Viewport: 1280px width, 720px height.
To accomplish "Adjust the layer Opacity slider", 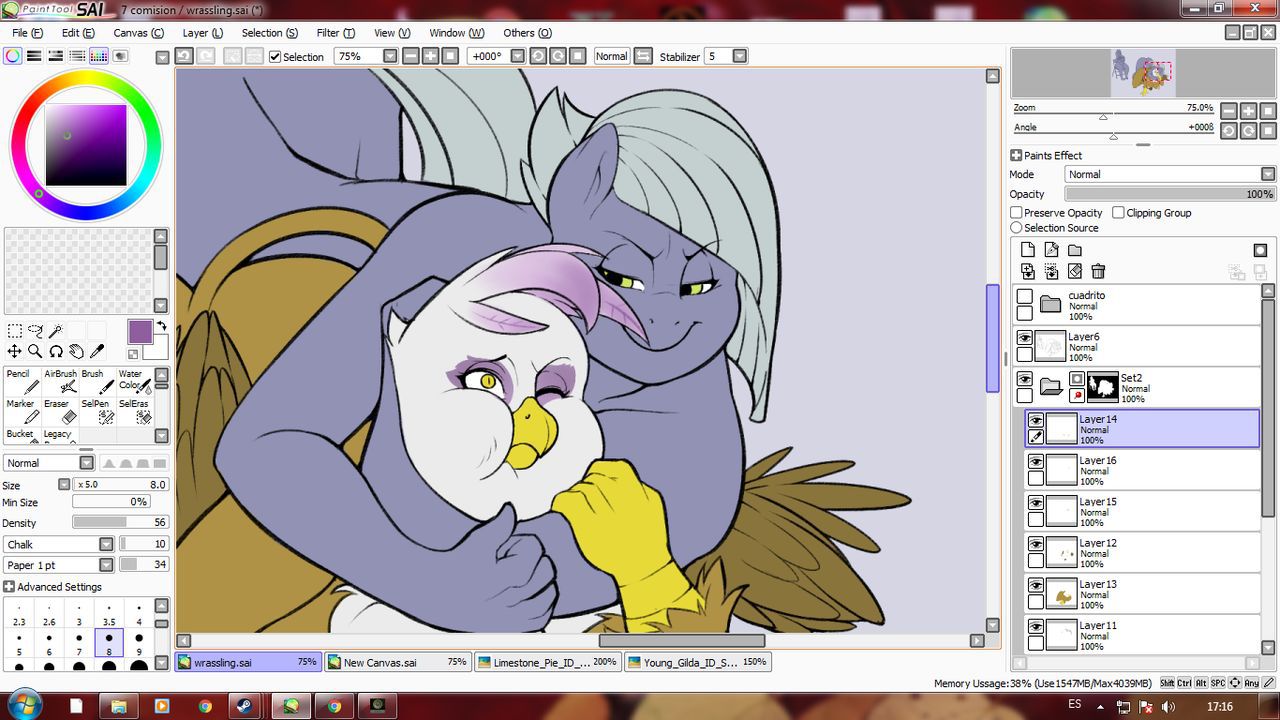I will click(x=1170, y=194).
